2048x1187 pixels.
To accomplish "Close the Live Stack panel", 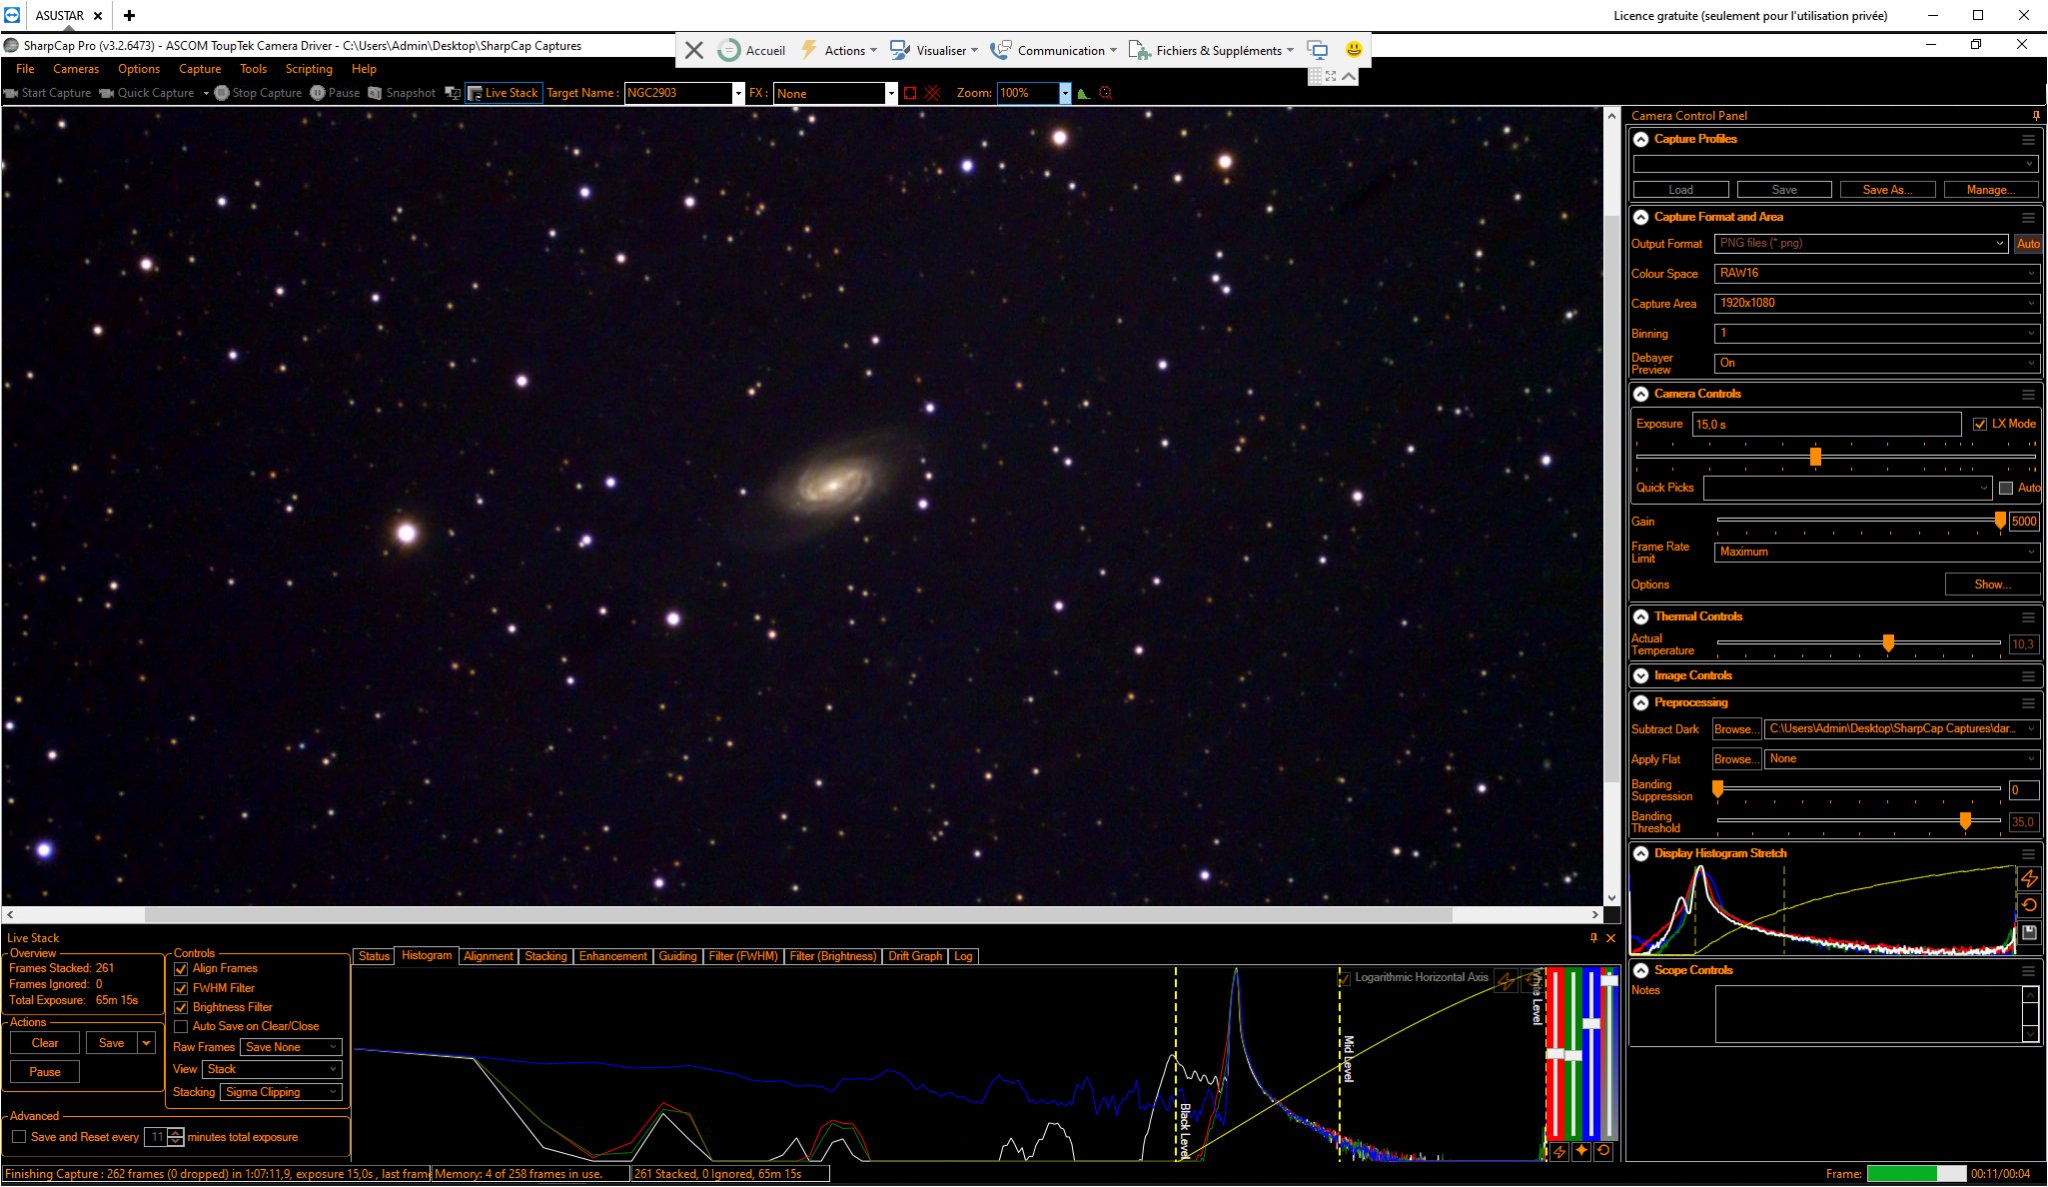I will (1610, 938).
